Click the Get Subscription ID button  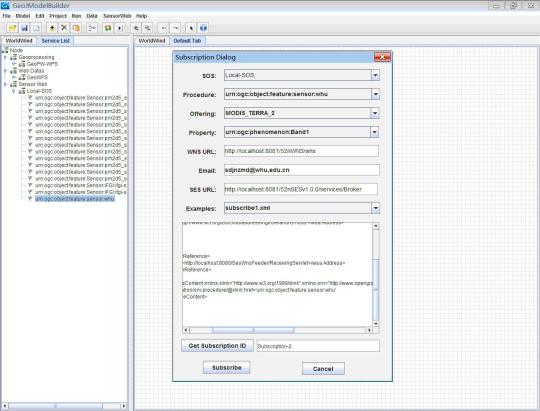pyautogui.click(x=217, y=346)
